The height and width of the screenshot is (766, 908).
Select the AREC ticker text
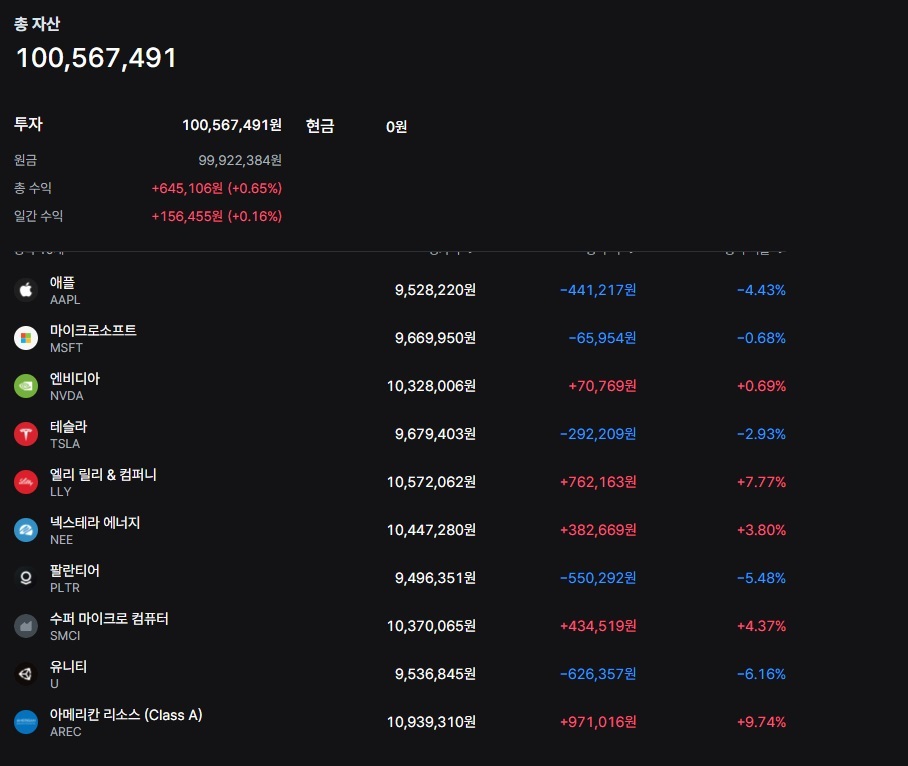pyautogui.click(x=65, y=732)
